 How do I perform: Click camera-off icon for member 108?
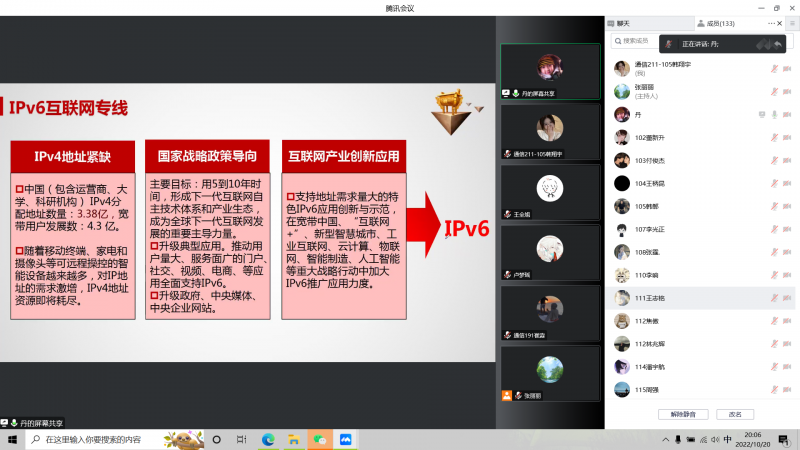787,252
